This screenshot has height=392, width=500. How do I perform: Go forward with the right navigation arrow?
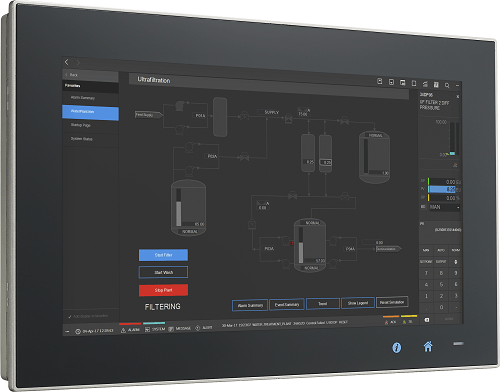78,62
